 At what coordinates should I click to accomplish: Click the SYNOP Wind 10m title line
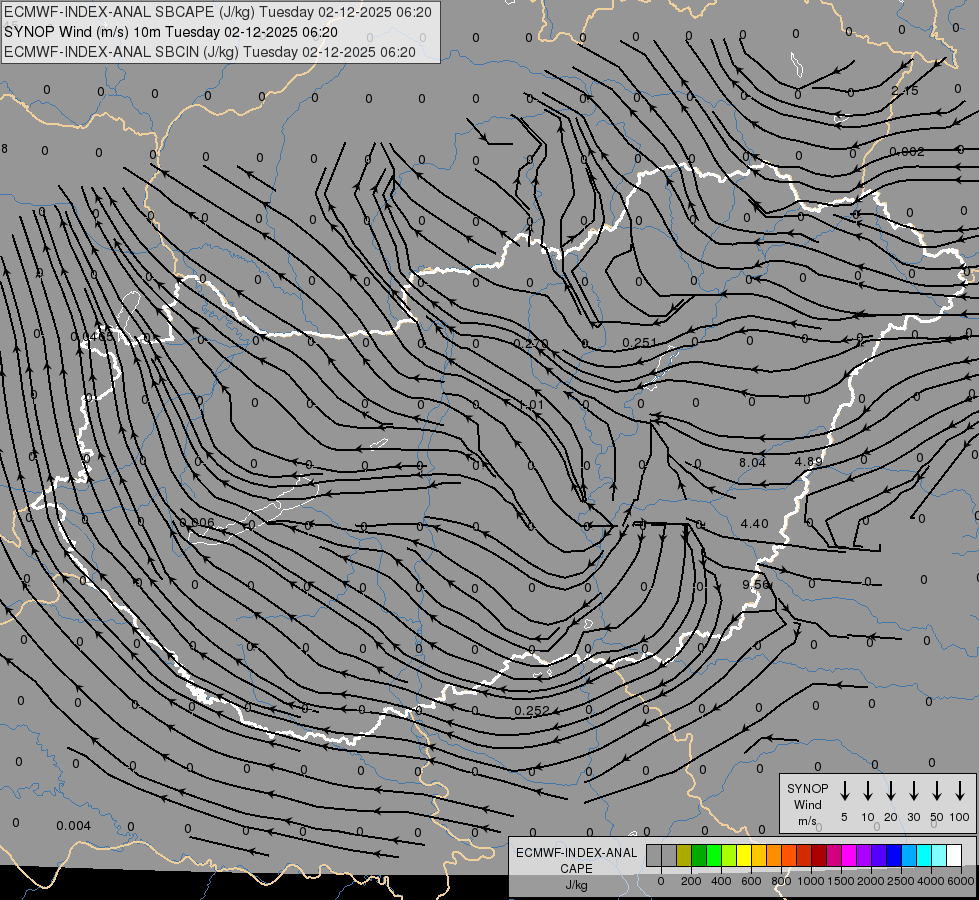point(171,32)
